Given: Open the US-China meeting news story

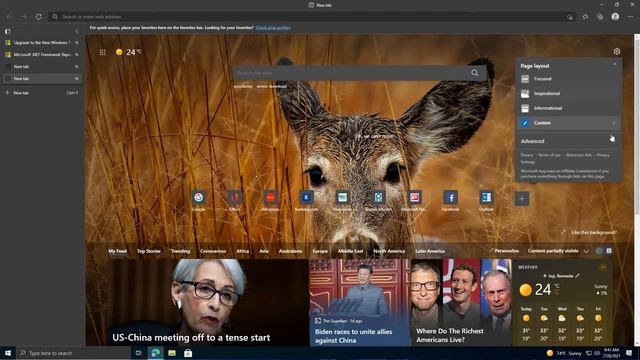Looking at the screenshot, I should [x=208, y=302].
